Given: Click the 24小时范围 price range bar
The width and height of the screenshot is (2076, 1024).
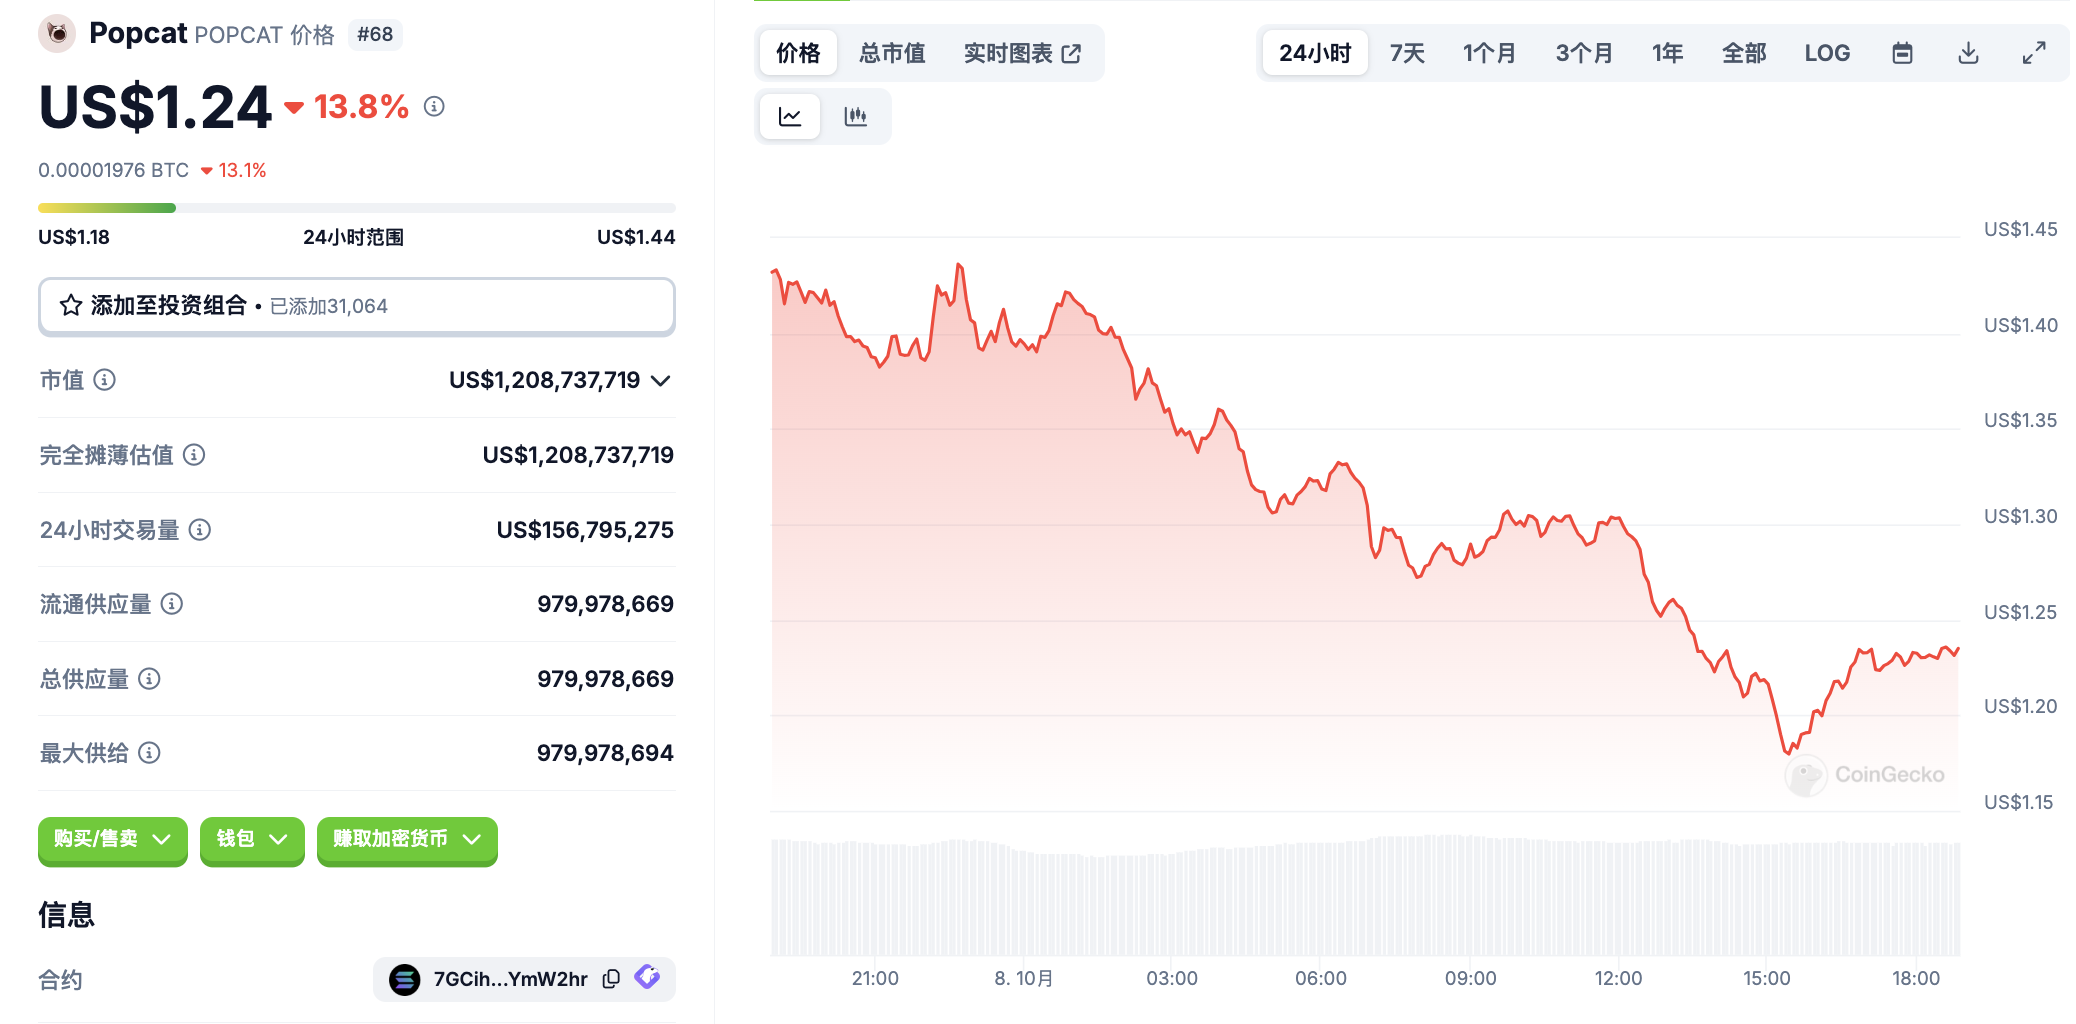Looking at the screenshot, I should pyautogui.click(x=356, y=208).
